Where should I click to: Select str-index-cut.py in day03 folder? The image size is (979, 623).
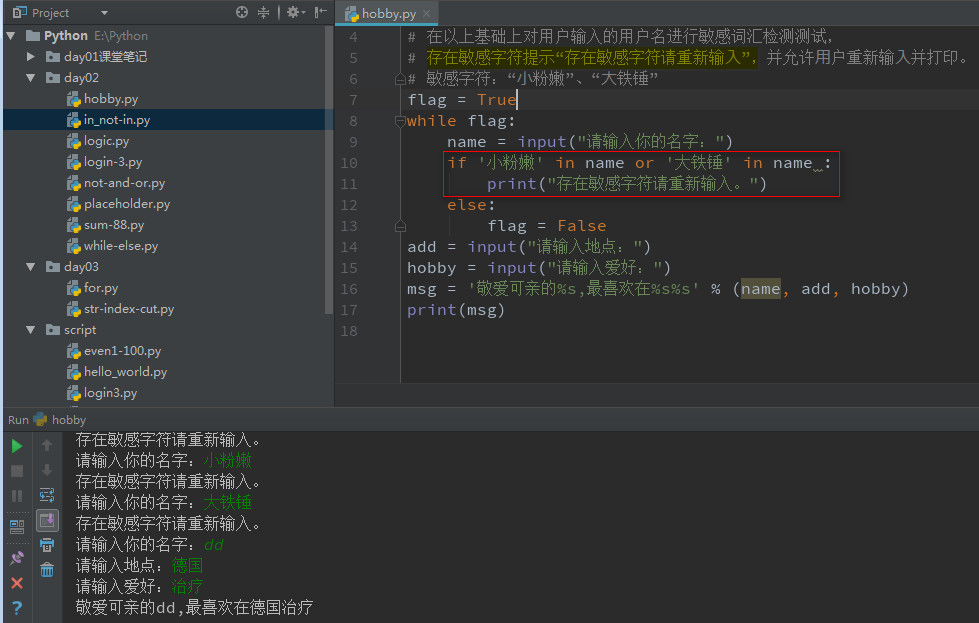click(x=129, y=309)
